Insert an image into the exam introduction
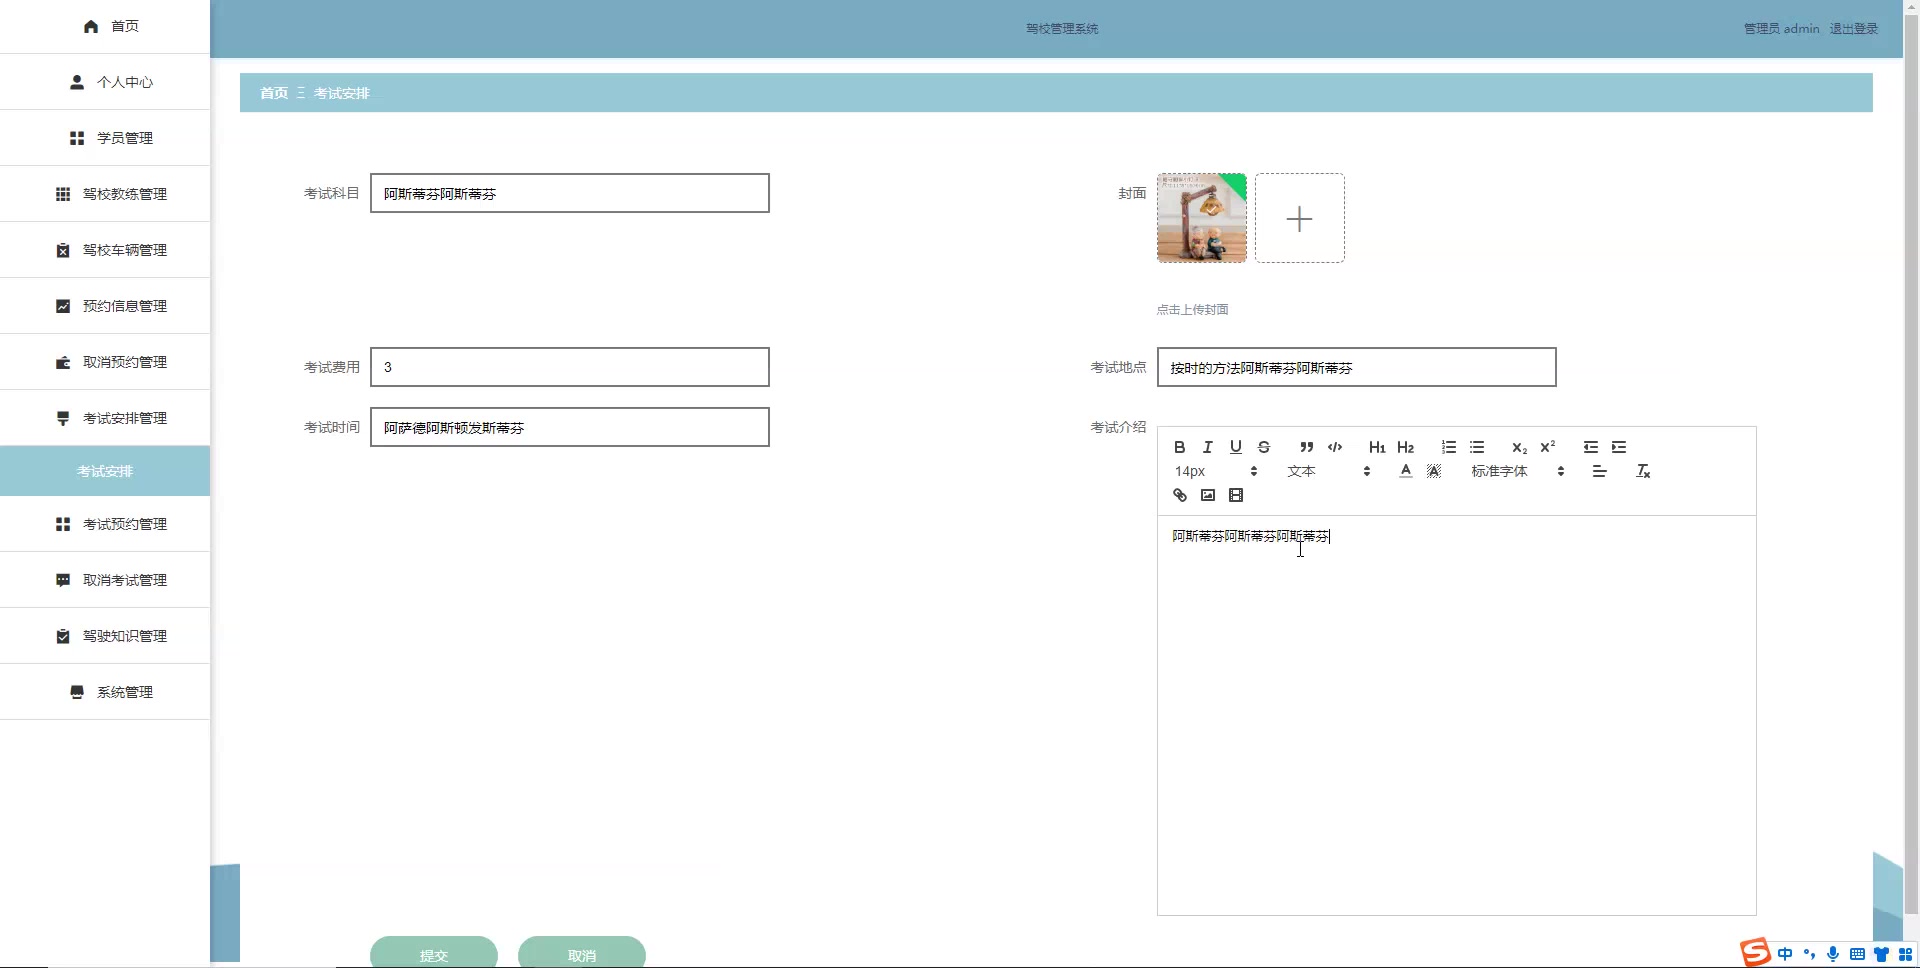 [1208, 495]
